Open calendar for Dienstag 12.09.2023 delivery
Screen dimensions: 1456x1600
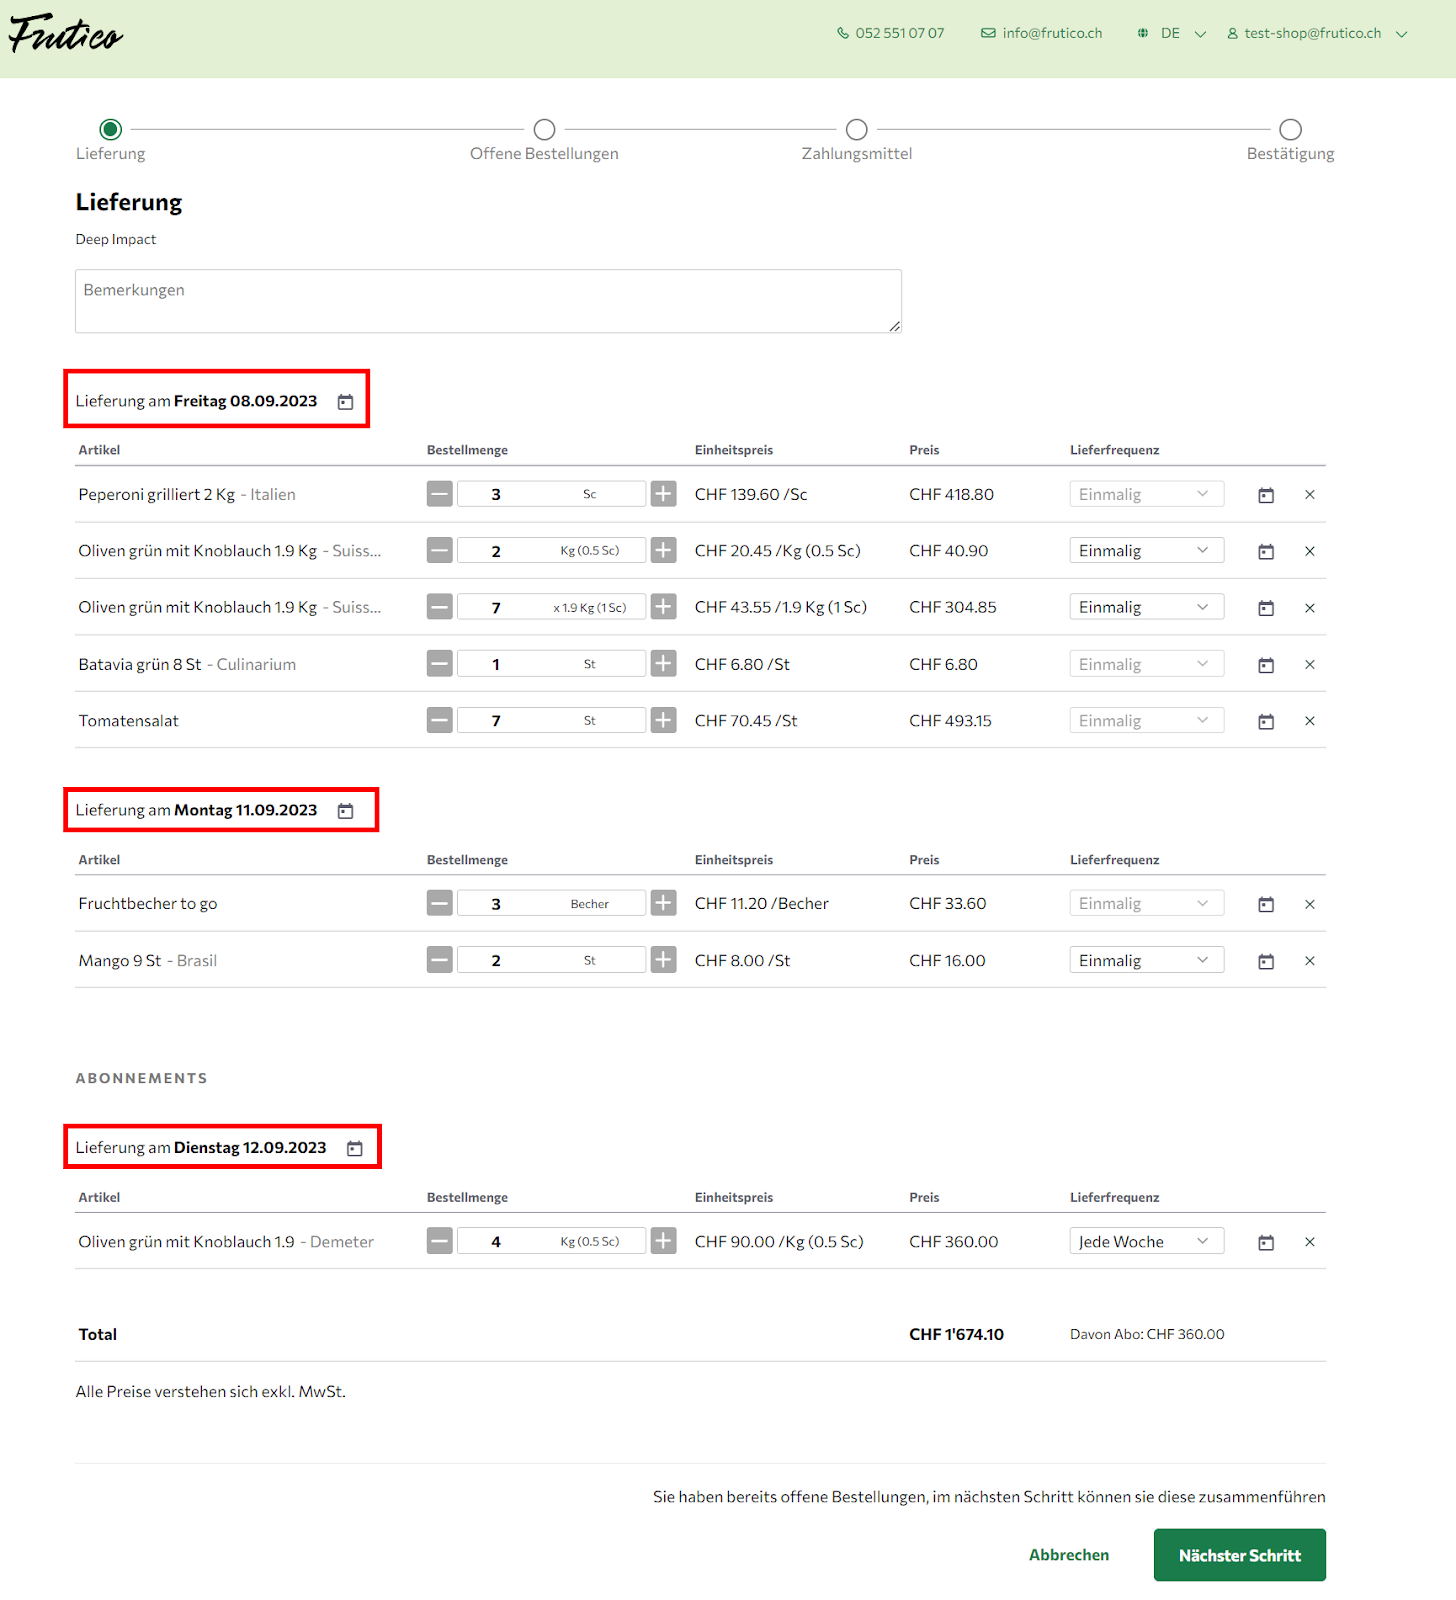[x=354, y=1148]
